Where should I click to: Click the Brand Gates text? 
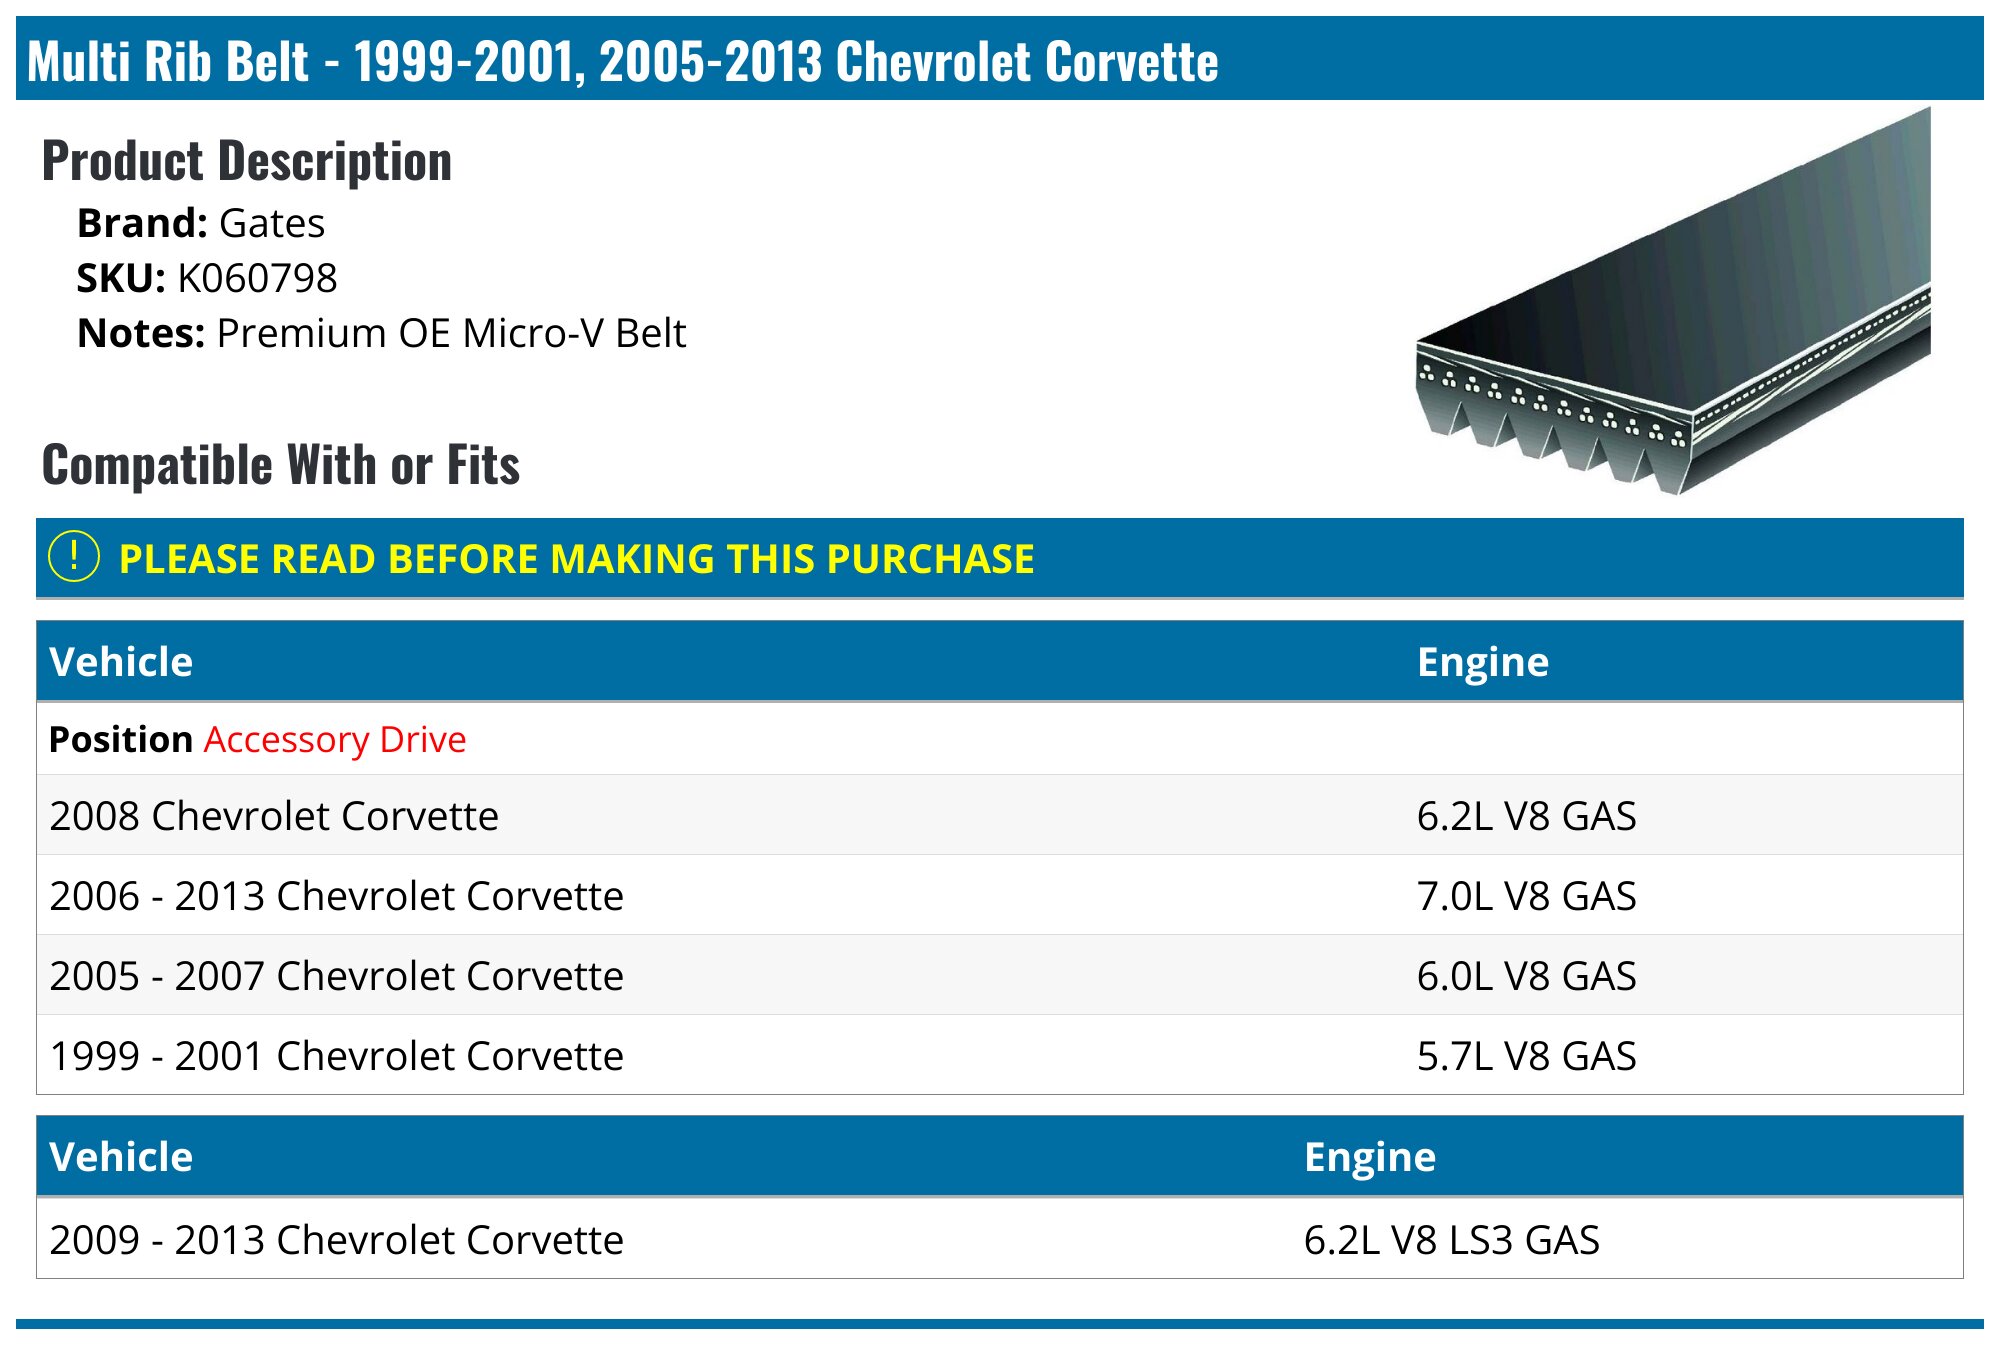click(x=201, y=223)
